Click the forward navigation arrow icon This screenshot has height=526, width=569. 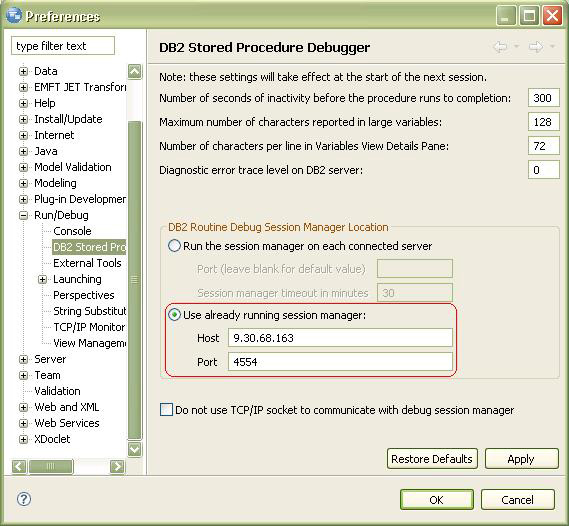536,46
